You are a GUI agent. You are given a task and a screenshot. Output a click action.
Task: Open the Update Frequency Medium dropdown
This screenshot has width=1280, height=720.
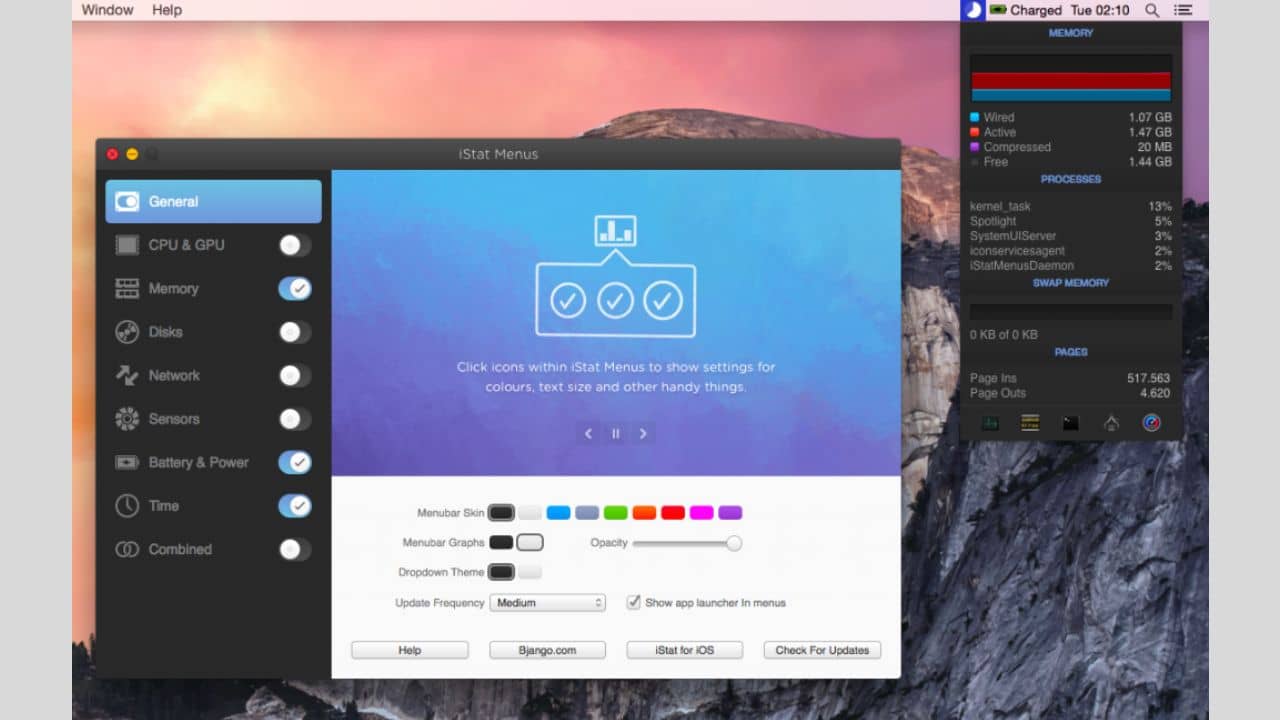547,603
